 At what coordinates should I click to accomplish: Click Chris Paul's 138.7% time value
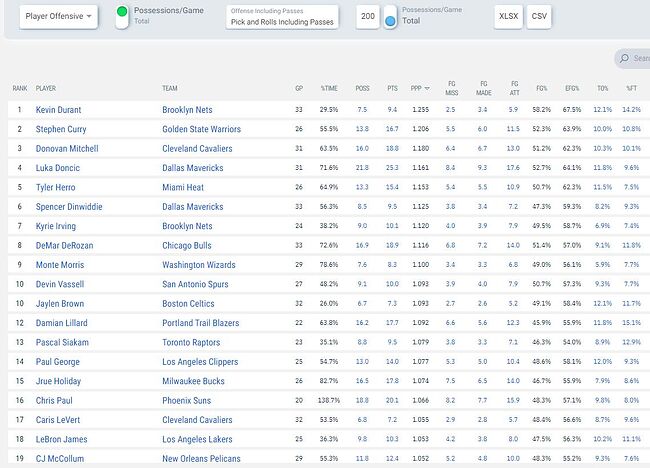click(x=329, y=401)
